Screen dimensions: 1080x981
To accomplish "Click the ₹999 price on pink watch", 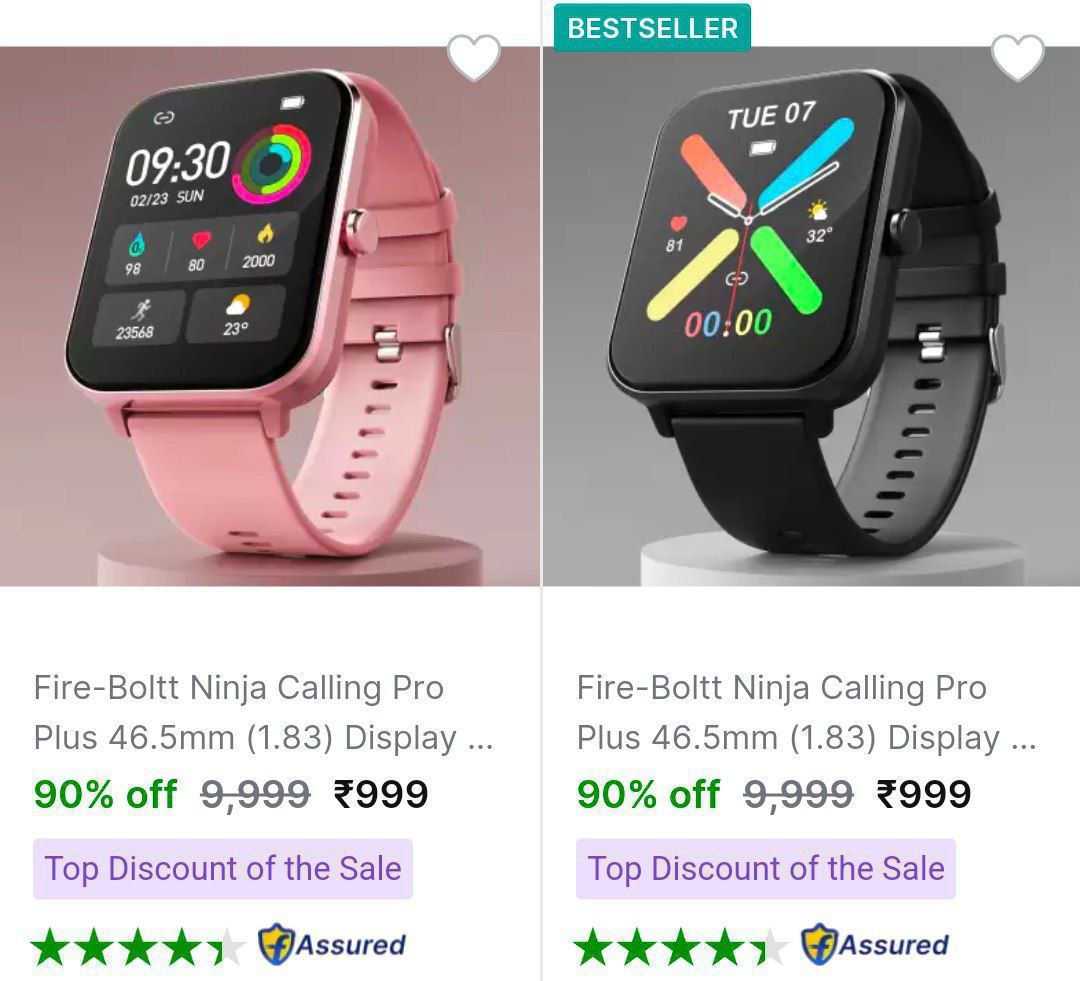I will click(381, 794).
